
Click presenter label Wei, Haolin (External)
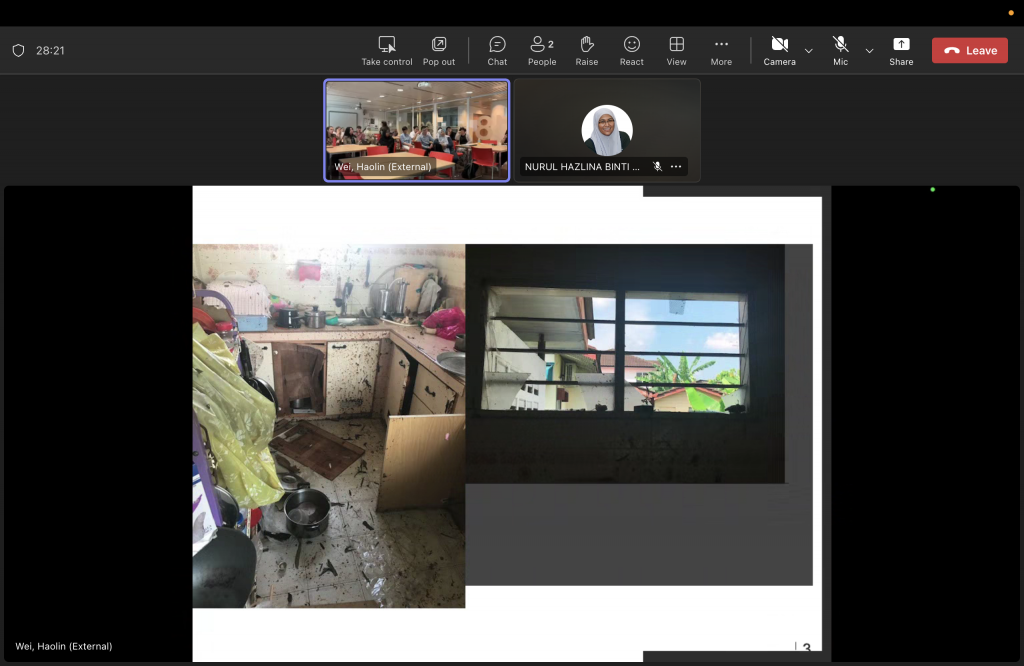63,646
